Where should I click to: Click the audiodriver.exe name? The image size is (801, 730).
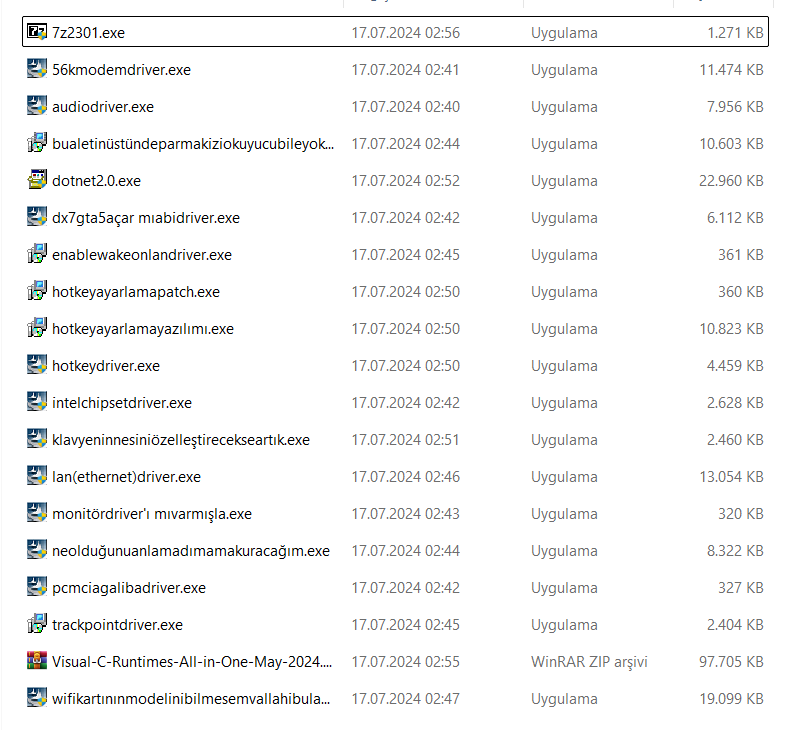click(103, 107)
